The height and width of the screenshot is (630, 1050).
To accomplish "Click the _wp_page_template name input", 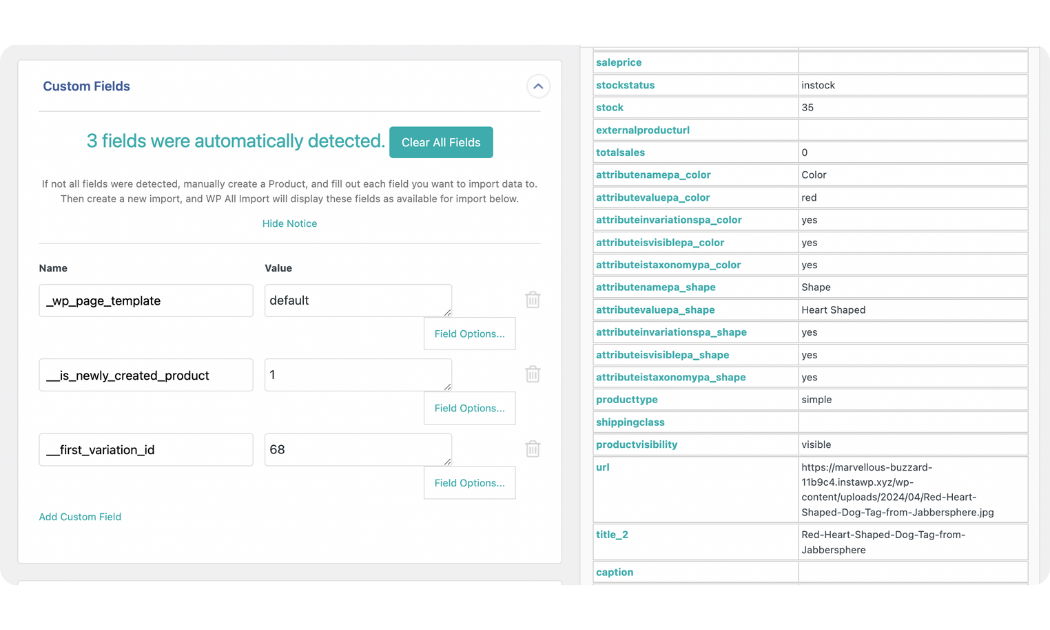I will (146, 301).
